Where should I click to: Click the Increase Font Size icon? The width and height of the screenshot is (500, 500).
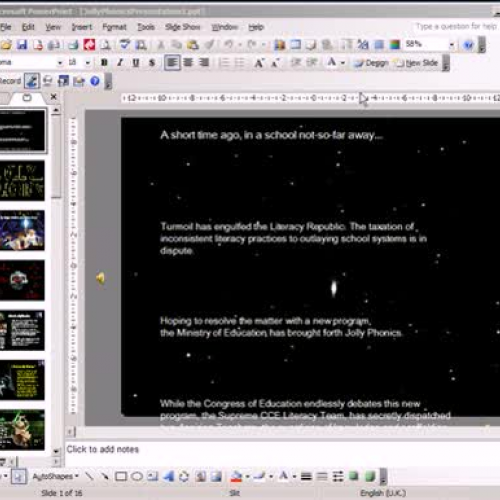259,63
